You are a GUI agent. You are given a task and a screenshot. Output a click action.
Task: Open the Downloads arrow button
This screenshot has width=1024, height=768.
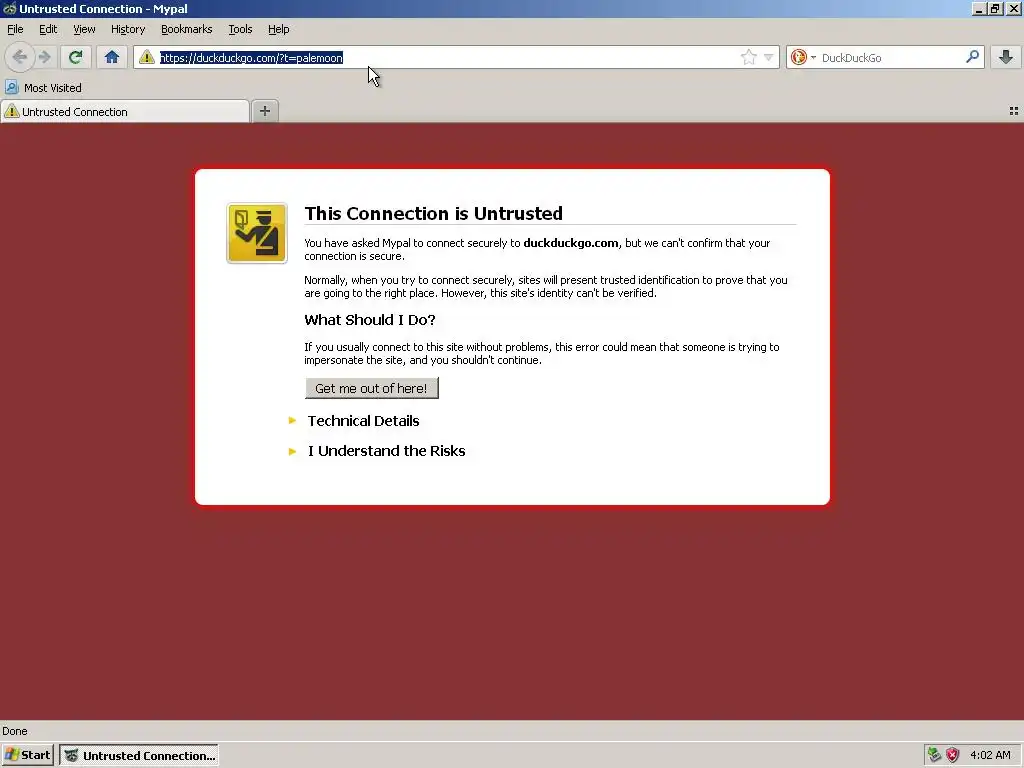click(1006, 57)
